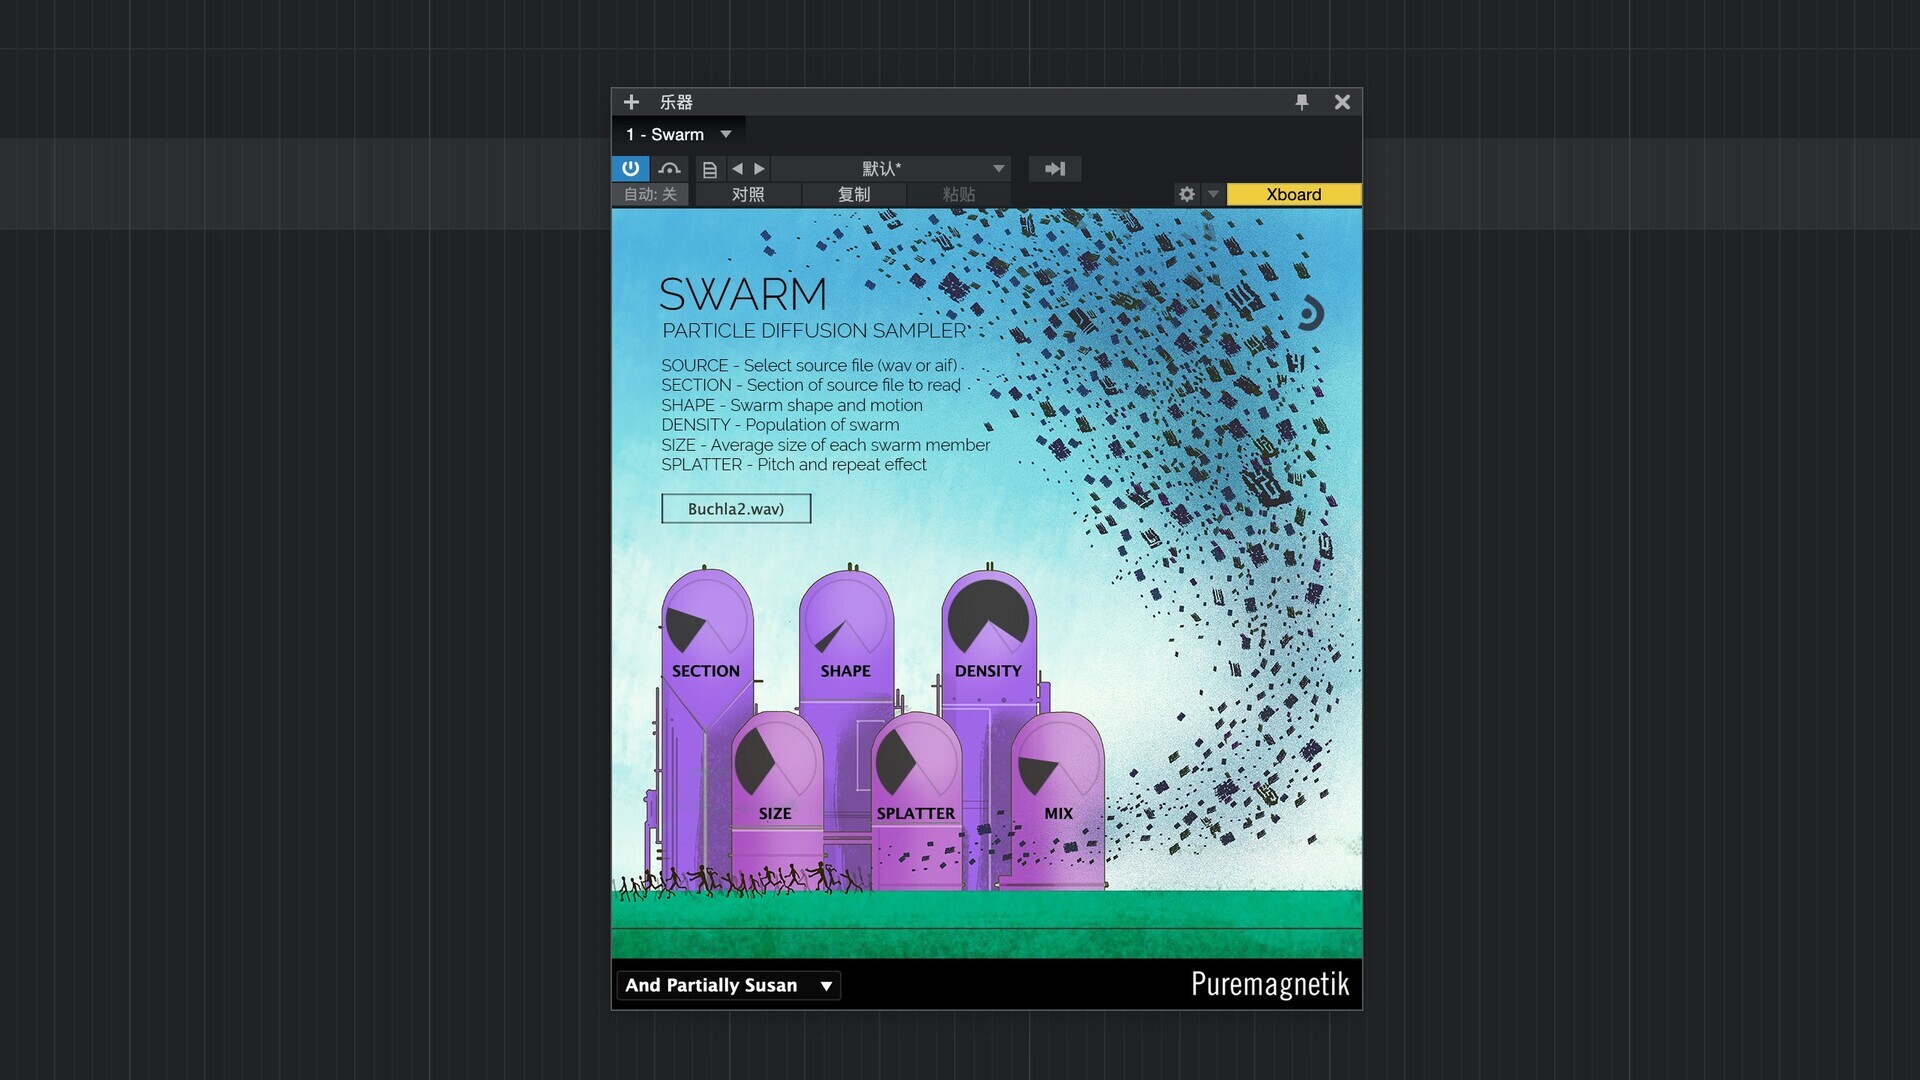Click the 复制 copy button
Screen dimensions: 1920x1080
854,194
